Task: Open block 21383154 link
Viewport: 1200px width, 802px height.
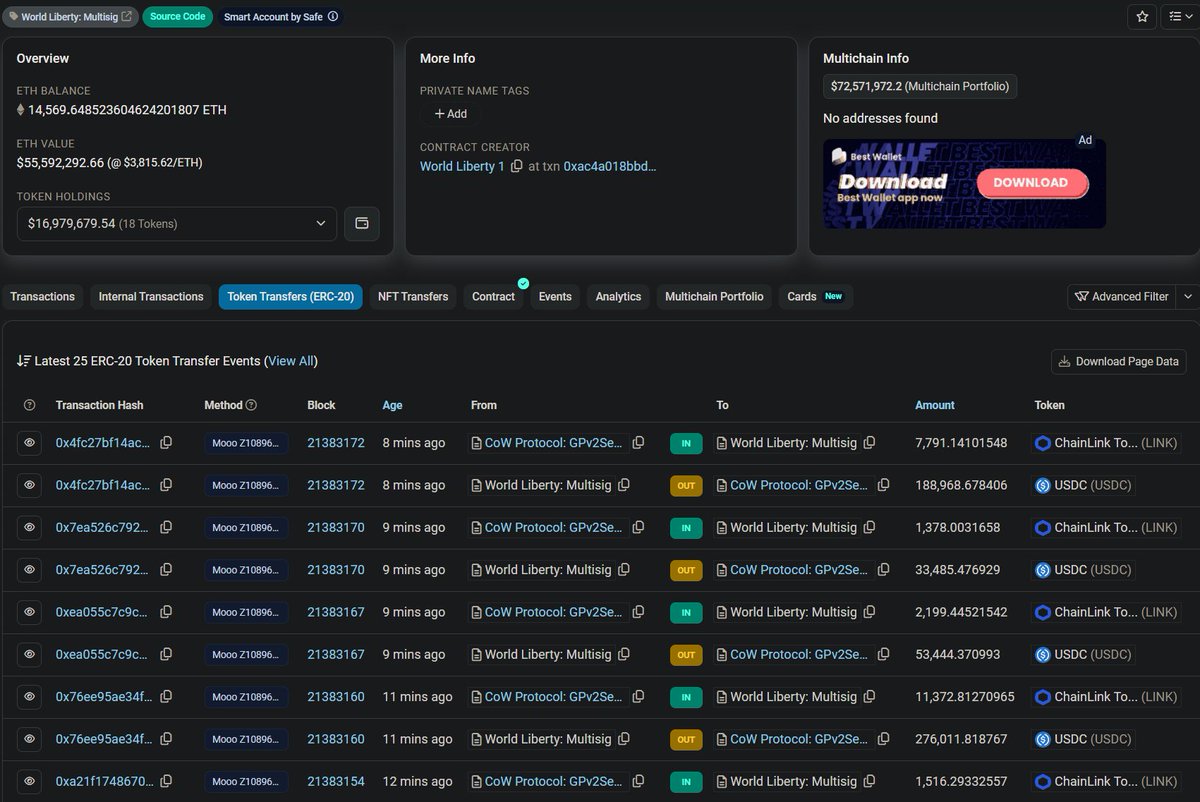Action: [336, 781]
